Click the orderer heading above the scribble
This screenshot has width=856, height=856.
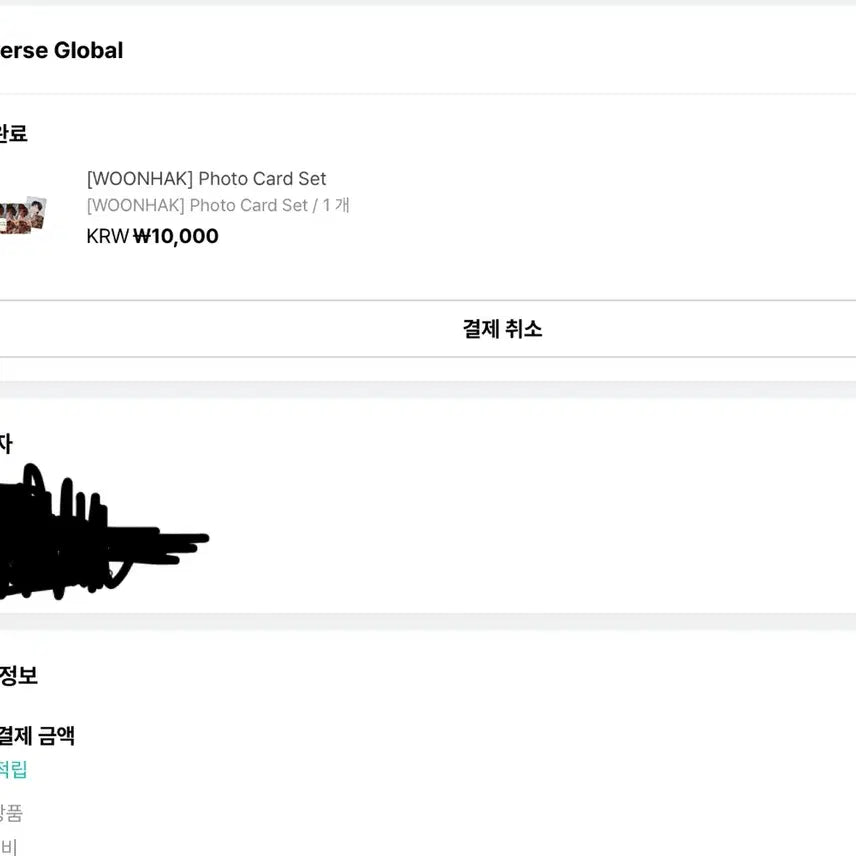[x=5, y=444]
